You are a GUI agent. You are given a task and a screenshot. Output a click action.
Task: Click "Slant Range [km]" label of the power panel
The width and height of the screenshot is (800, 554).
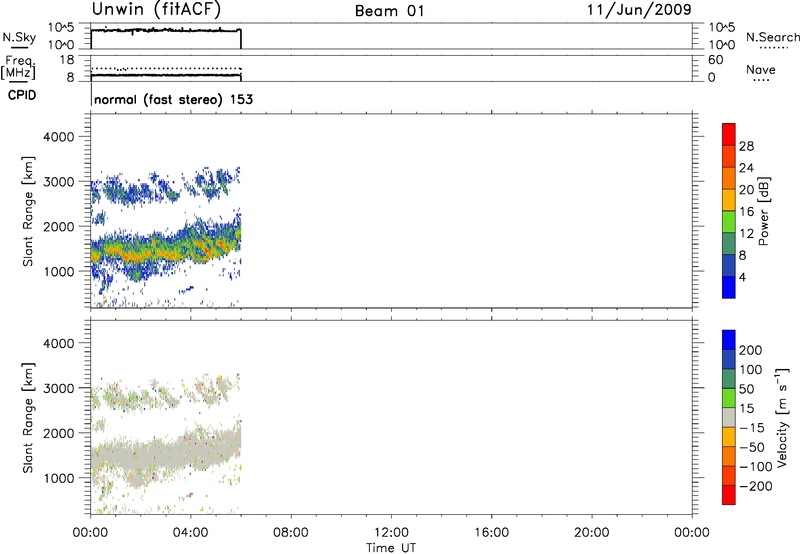click(28, 211)
